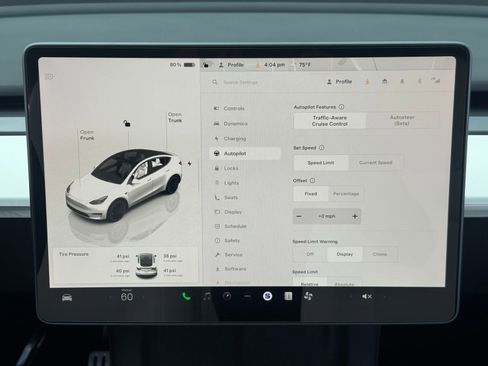Open Profile in the top status bar
The image size is (488, 366).
tap(231, 65)
